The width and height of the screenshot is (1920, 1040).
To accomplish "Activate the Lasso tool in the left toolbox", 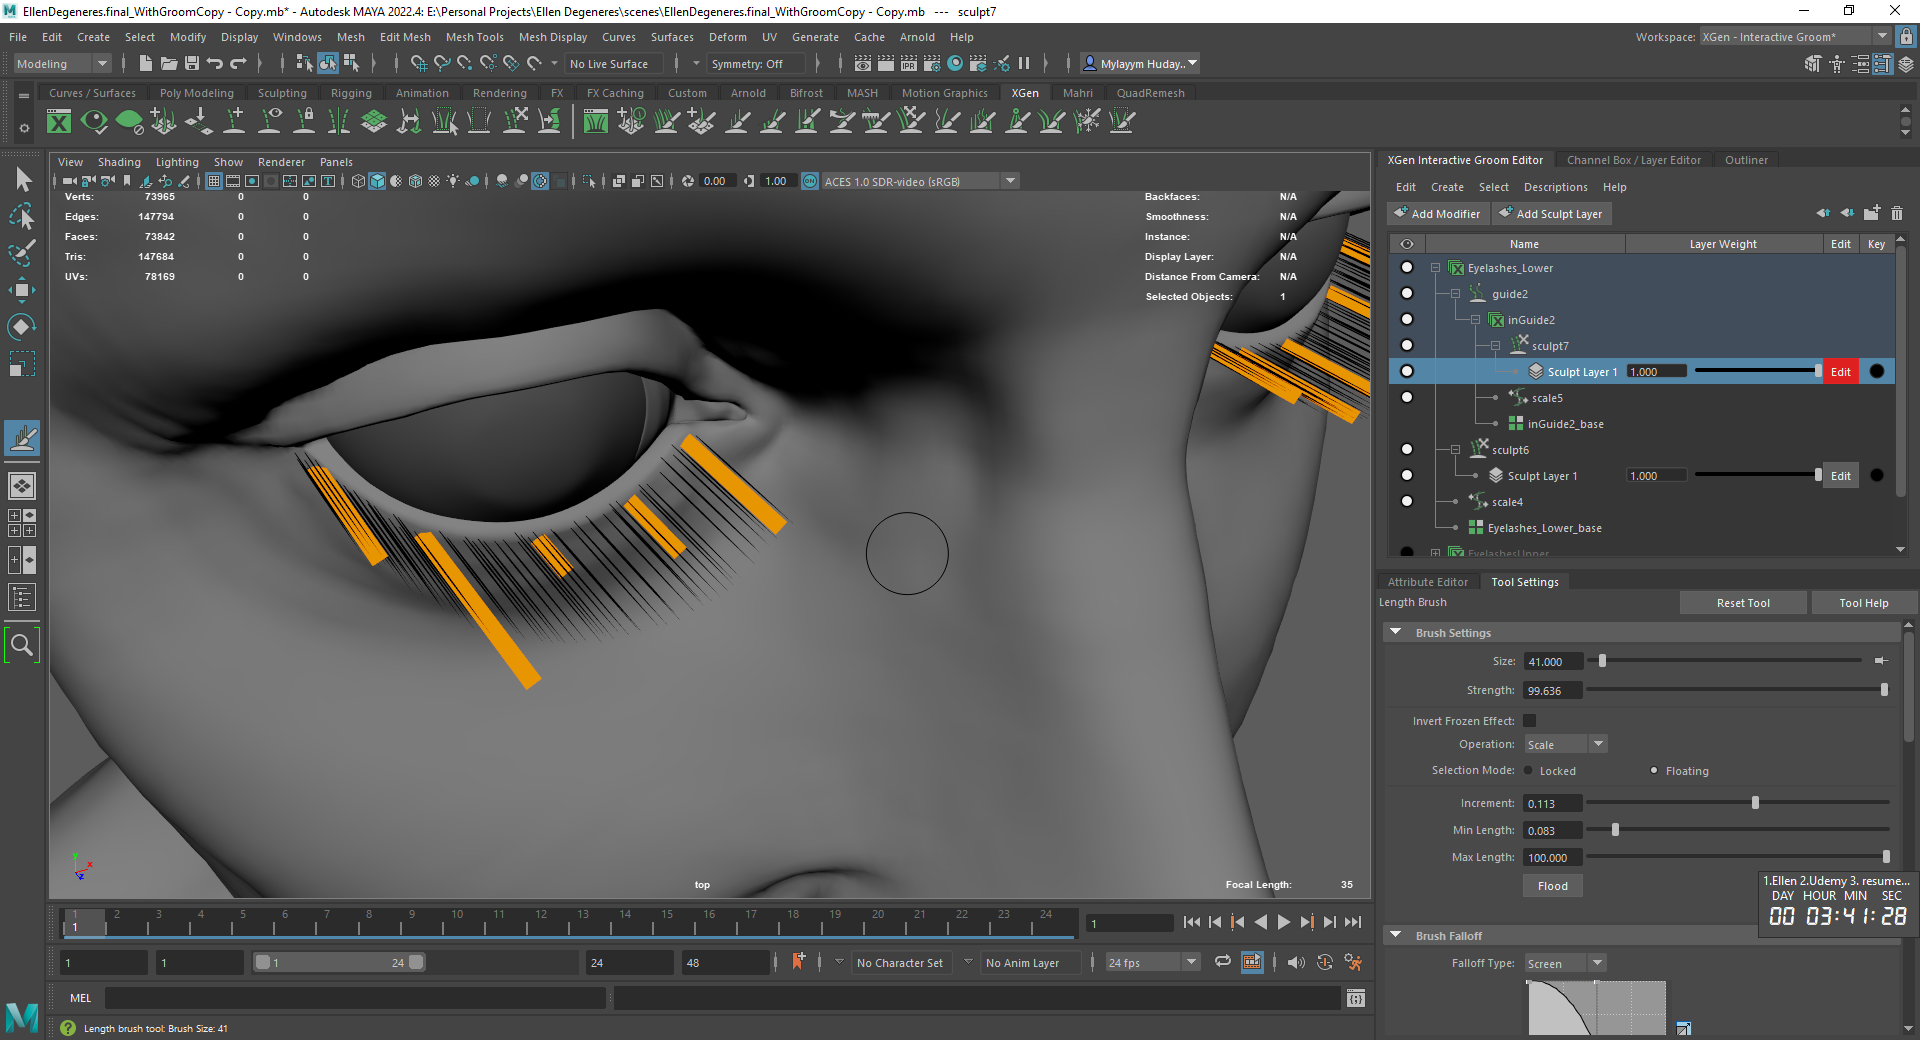I will pyautogui.click(x=22, y=217).
